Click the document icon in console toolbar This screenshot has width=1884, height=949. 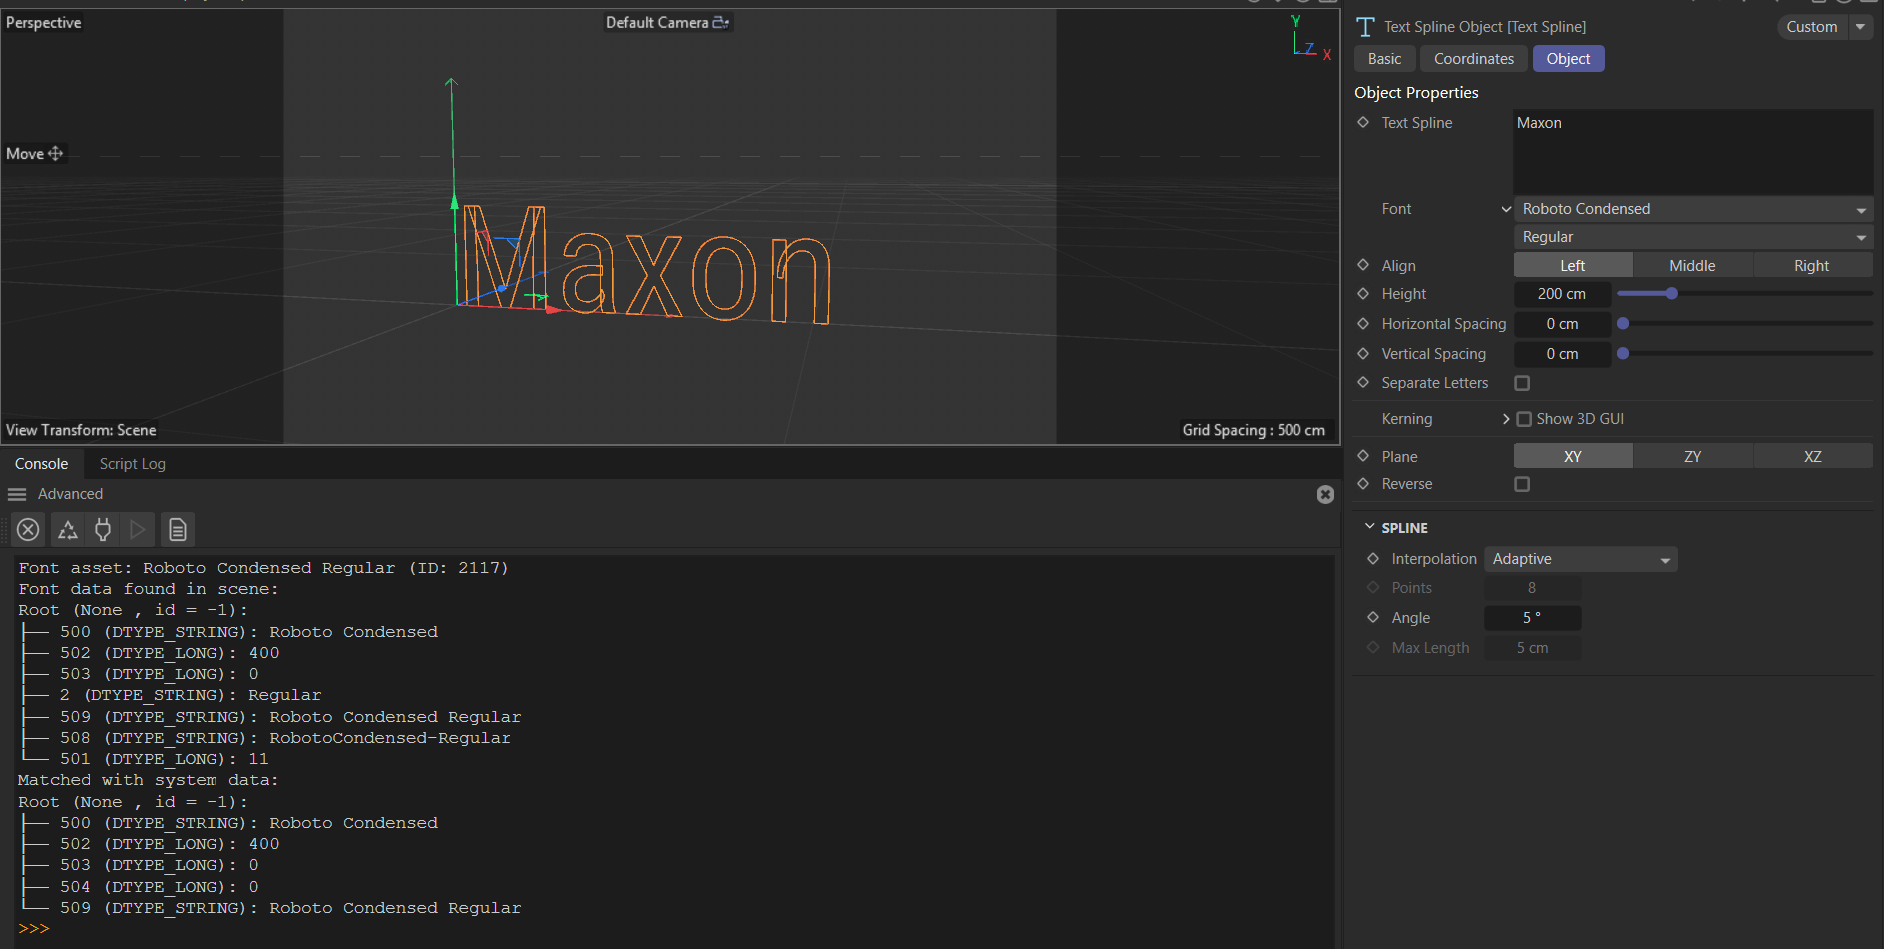click(x=177, y=529)
